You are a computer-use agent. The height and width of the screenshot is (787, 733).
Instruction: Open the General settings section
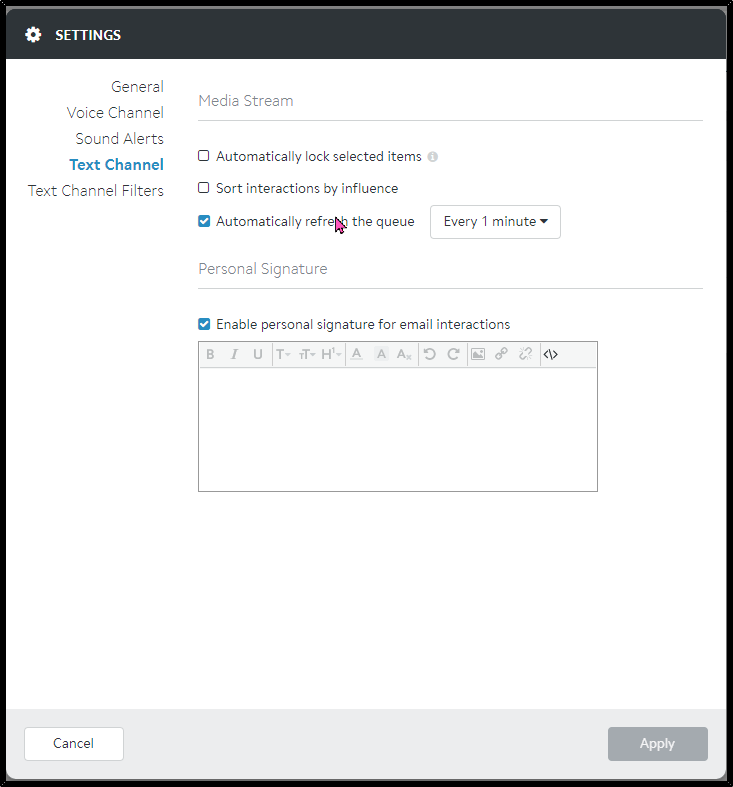coord(137,87)
